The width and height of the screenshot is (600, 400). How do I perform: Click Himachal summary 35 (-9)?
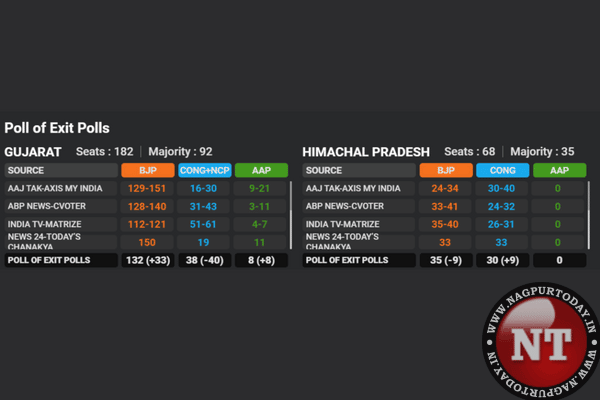click(446, 260)
